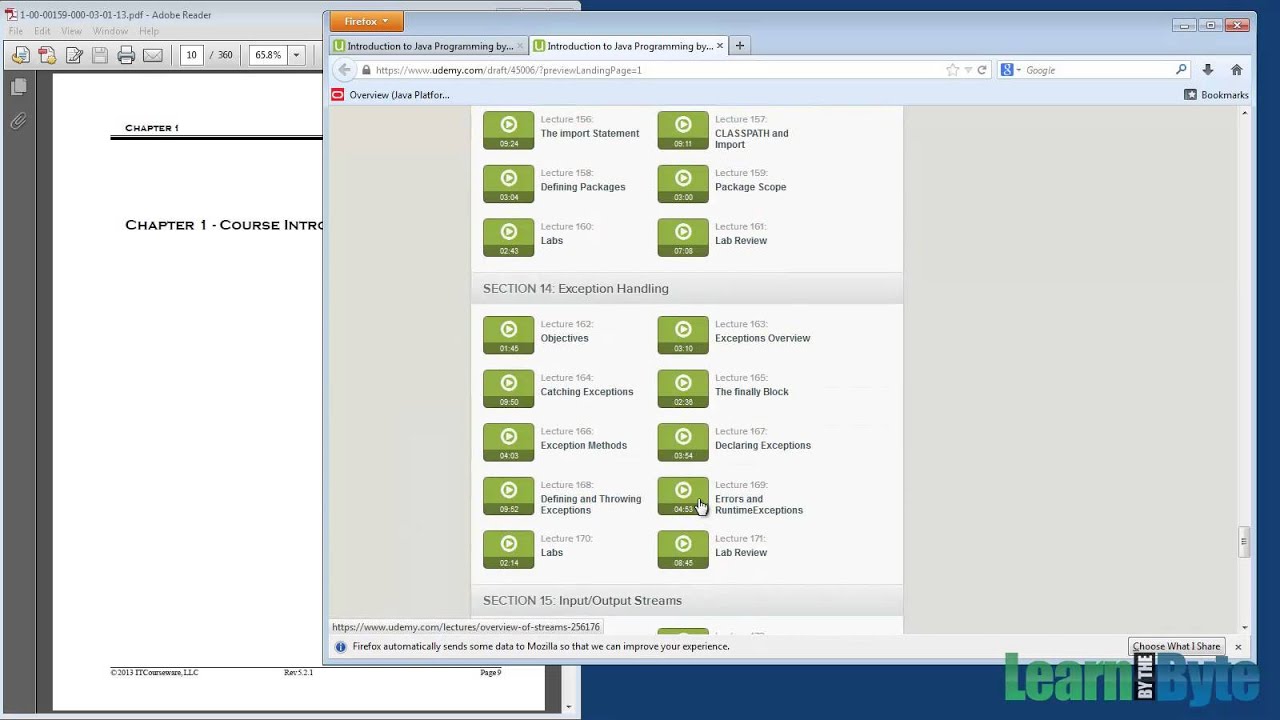Viewport: 1280px width, 720px height.
Task: Click the Adobe Reader save disk icon
Action: [100, 55]
